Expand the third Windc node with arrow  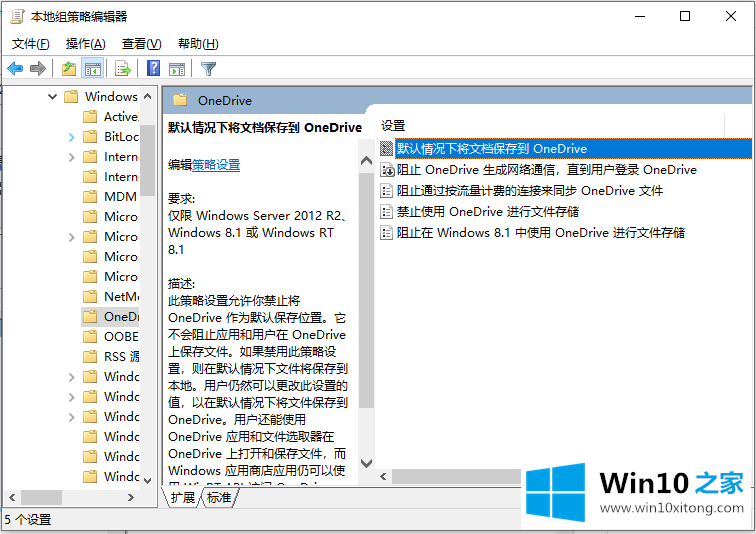coord(71,417)
